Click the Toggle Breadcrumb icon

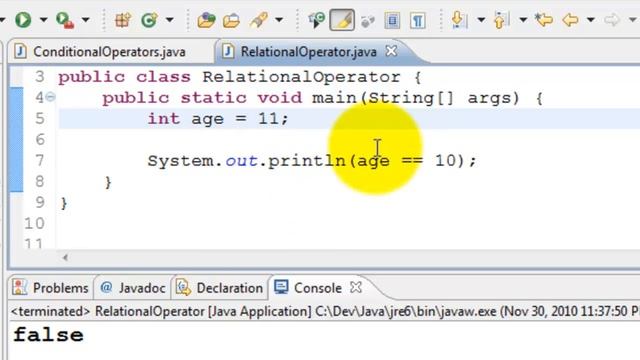(316, 20)
